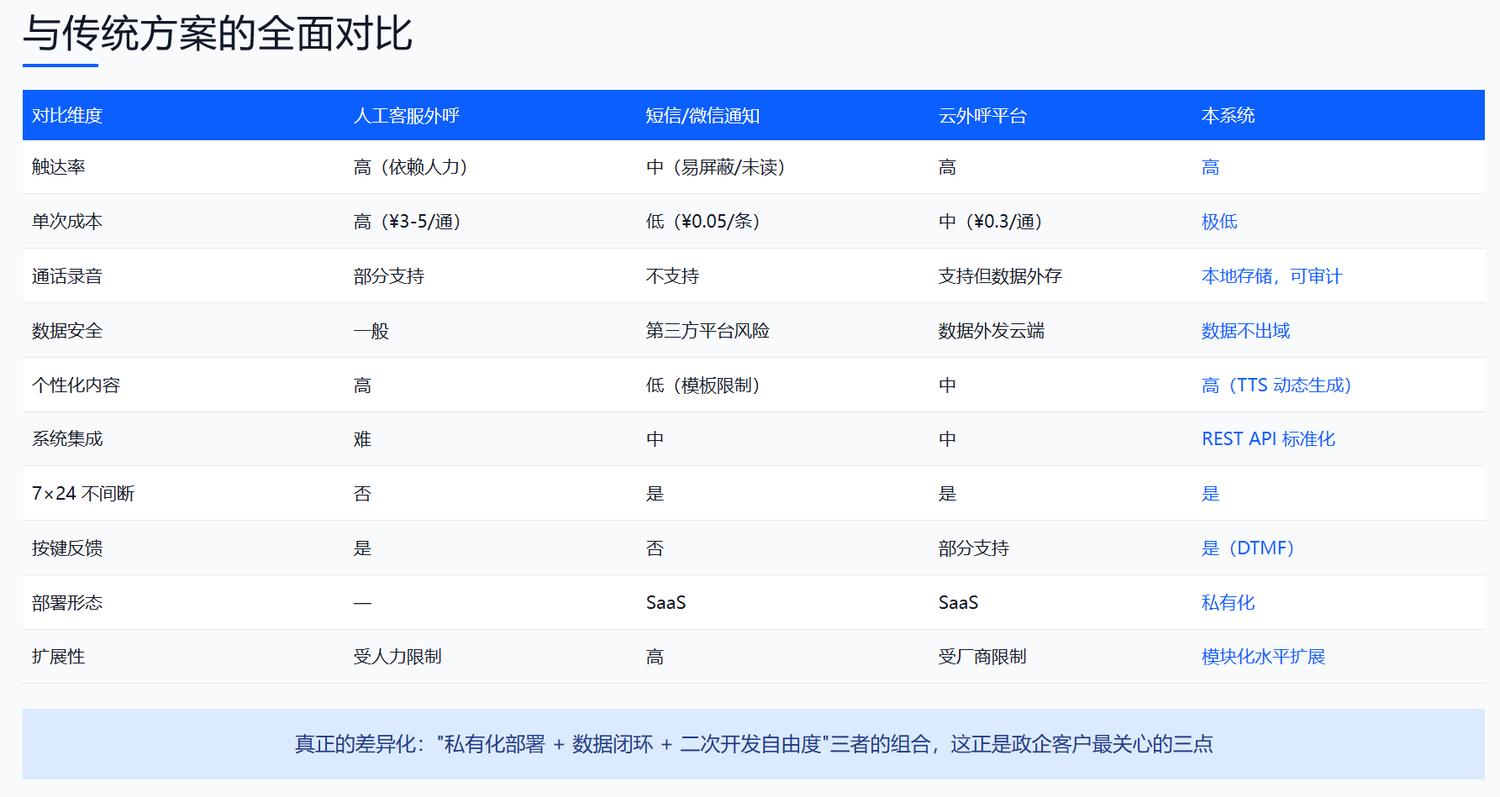The width and height of the screenshot is (1500, 797).
Task: Select the — dash in 部署形态 row
Action: pos(362,603)
